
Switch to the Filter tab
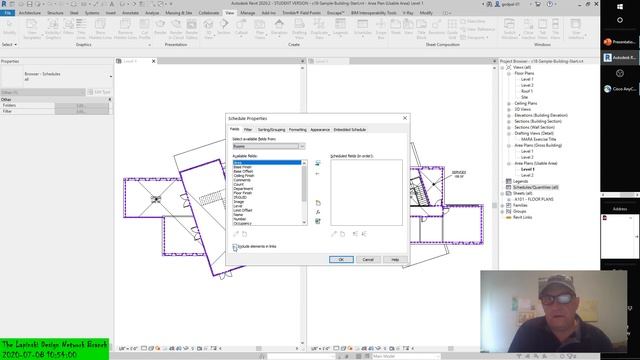[248, 129]
